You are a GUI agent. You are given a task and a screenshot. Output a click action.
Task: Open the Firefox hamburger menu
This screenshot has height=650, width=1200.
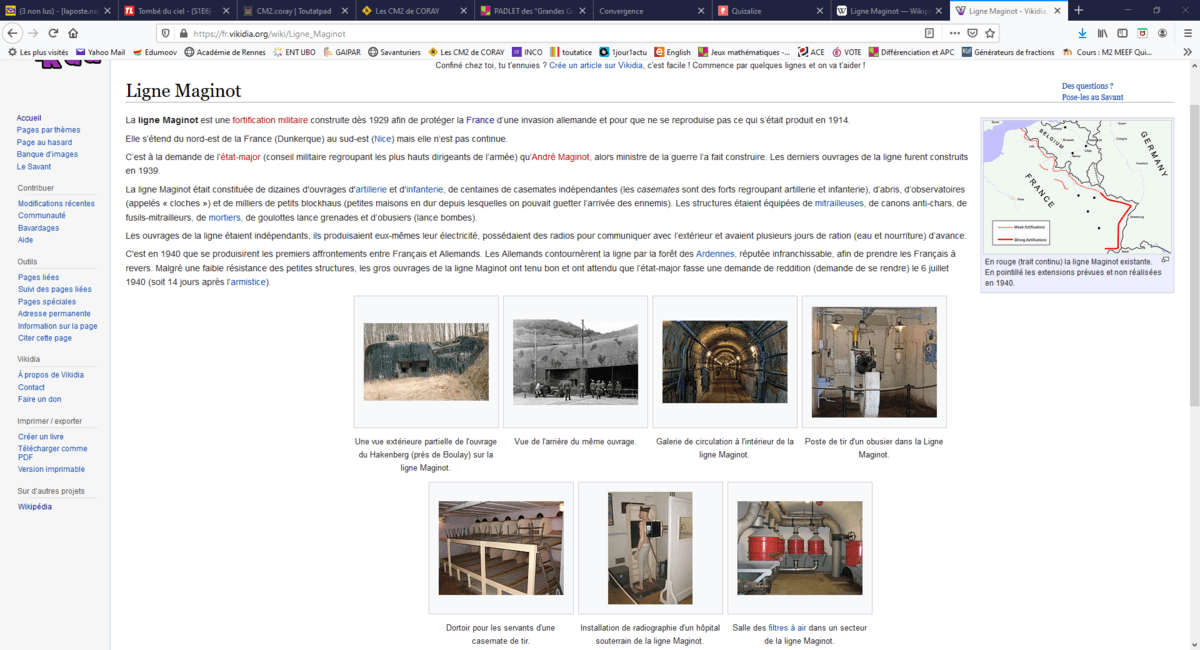[x=1187, y=33]
